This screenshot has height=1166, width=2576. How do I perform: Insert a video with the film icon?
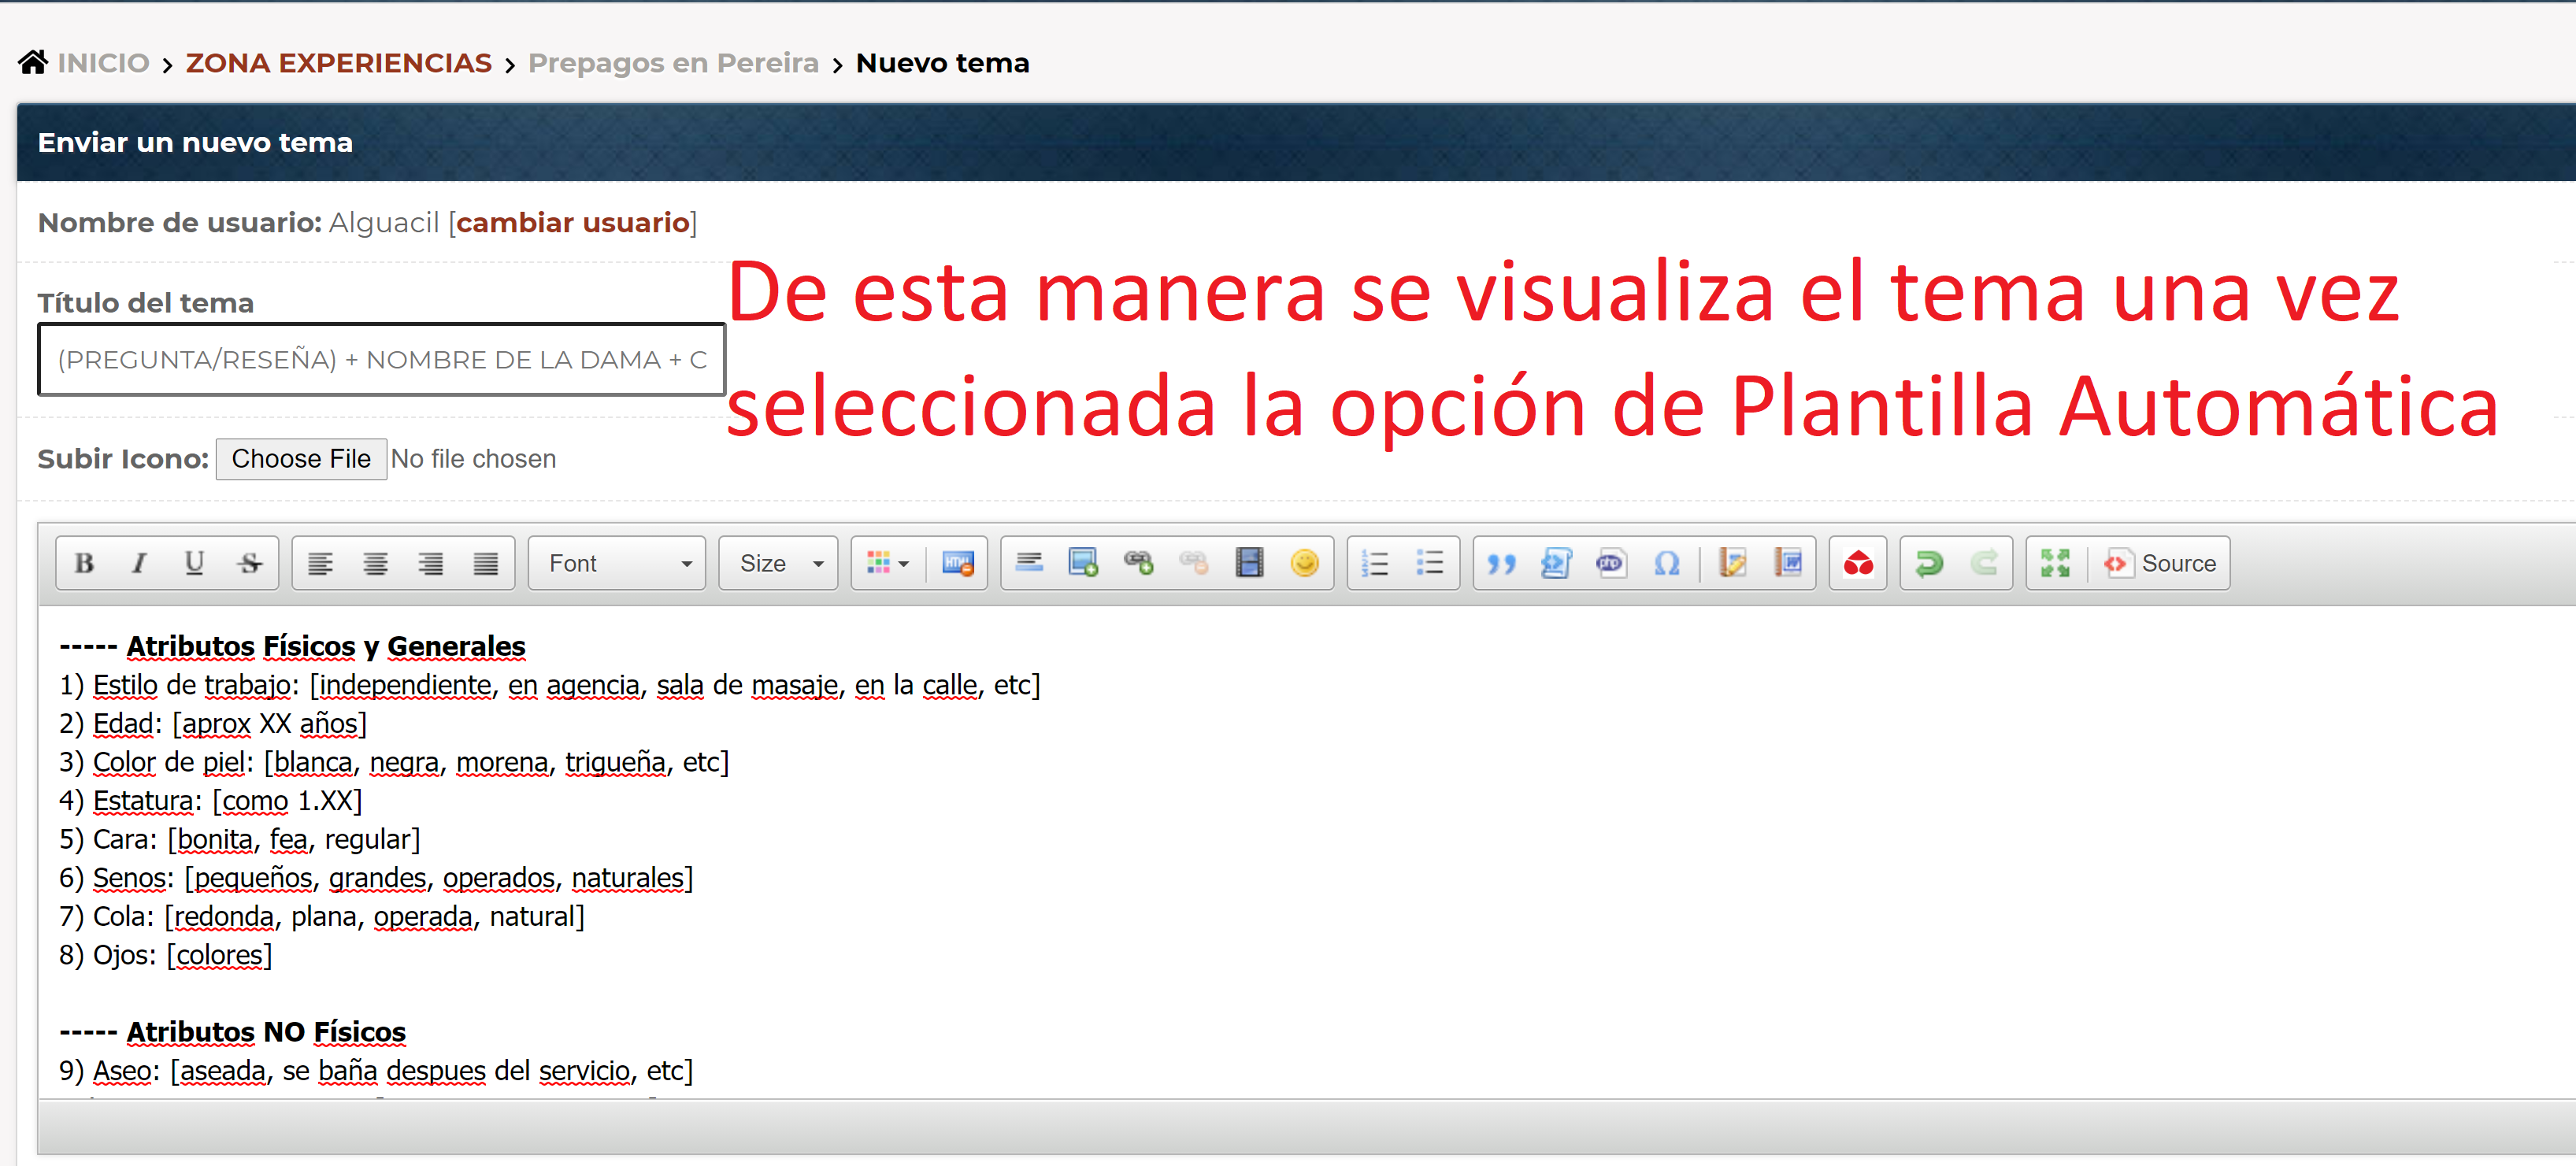(x=1249, y=563)
